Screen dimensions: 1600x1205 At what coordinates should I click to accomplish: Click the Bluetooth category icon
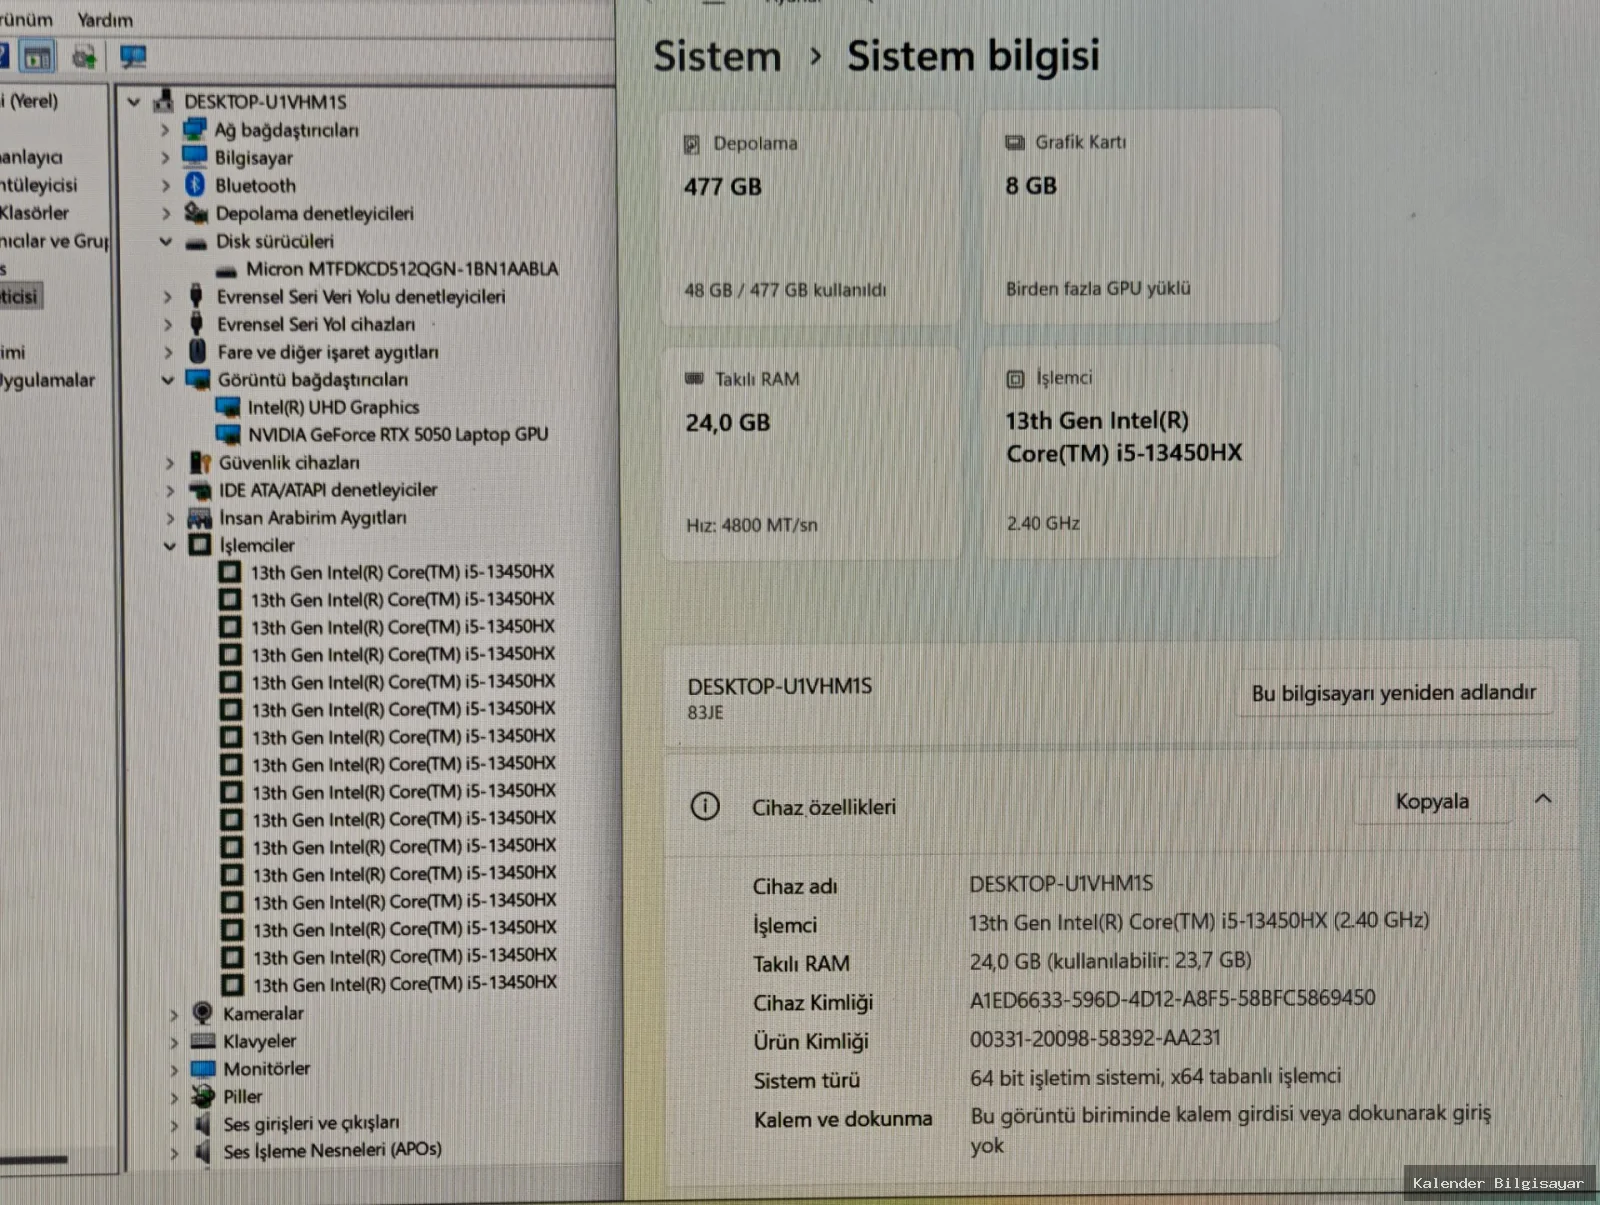[195, 185]
